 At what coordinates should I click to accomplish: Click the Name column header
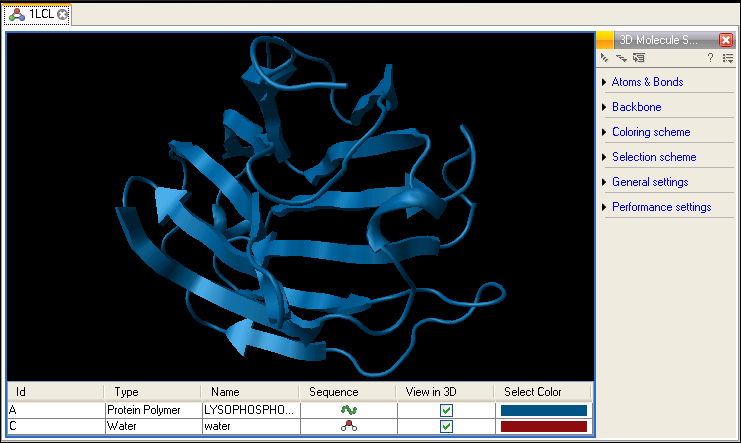point(250,392)
